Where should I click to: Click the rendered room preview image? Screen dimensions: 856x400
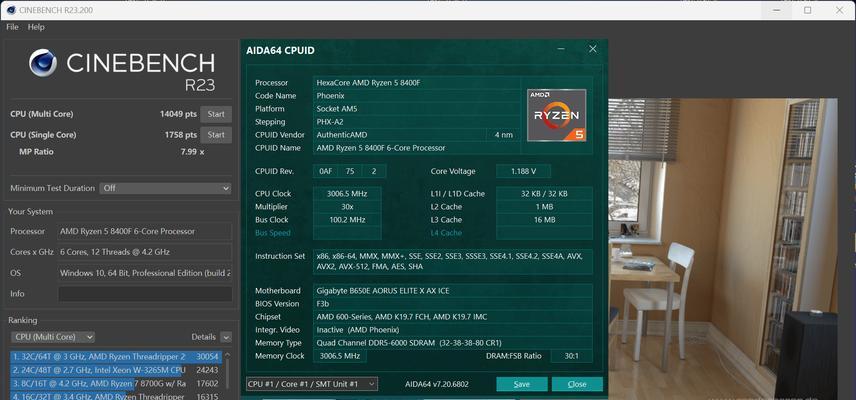[723, 248]
